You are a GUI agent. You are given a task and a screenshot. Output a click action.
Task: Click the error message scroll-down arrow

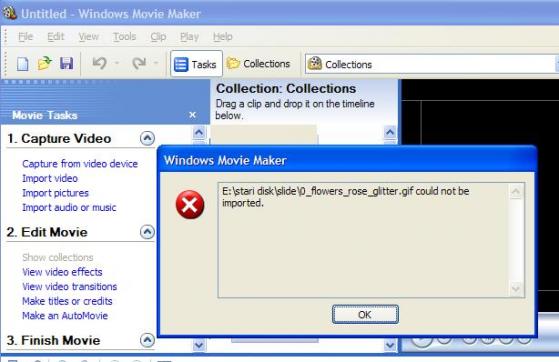point(516,288)
